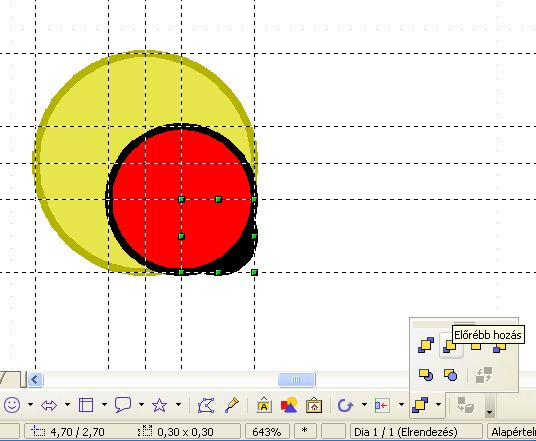The height and width of the screenshot is (441, 536).
Task: Toggle the Glue Points tool
Action: point(232,405)
